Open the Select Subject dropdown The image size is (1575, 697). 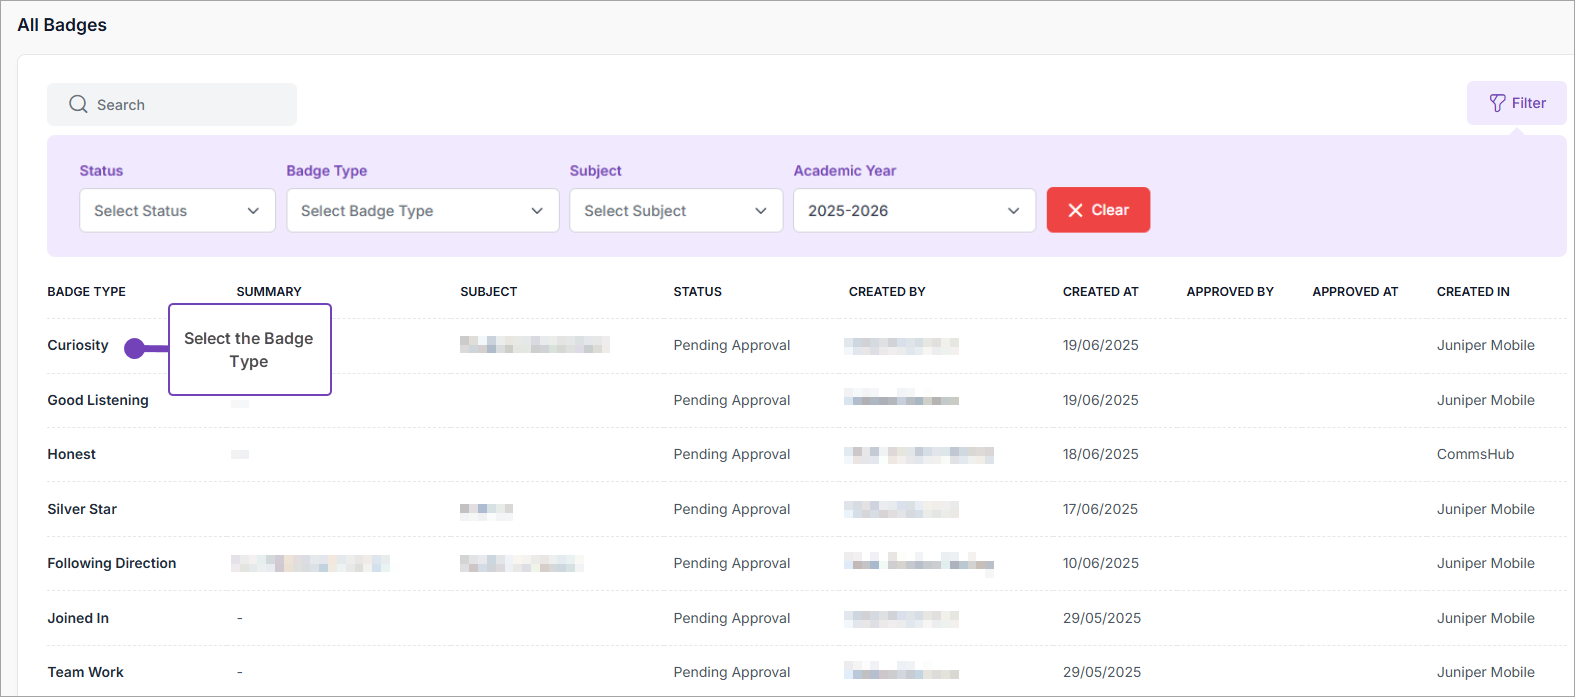(676, 211)
